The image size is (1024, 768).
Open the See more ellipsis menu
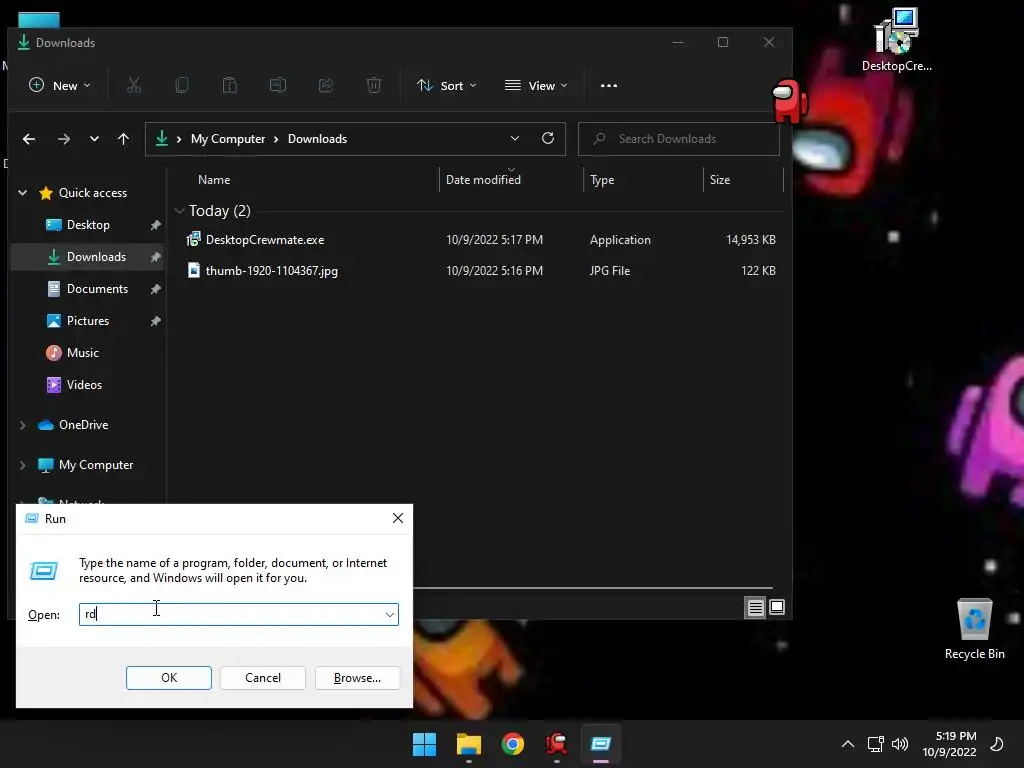pyautogui.click(x=609, y=86)
